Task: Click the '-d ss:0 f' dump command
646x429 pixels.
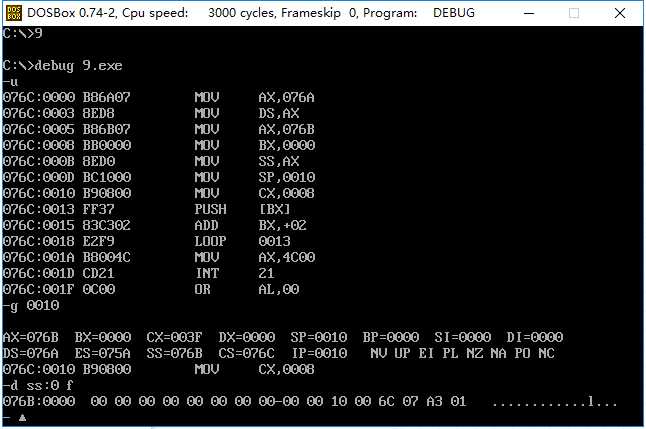Action: [38, 385]
